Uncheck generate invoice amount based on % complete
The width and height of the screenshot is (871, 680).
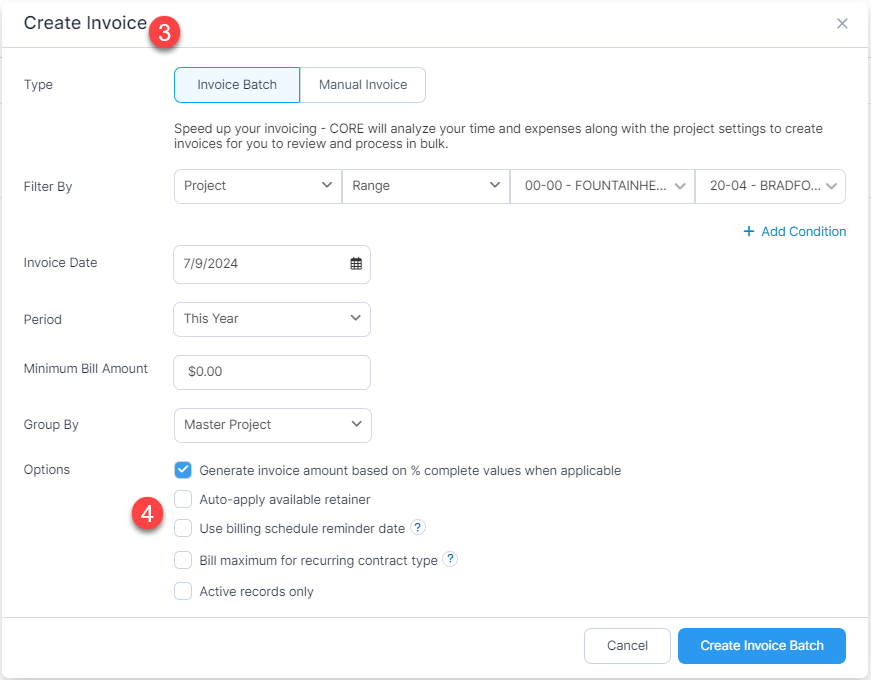click(x=183, y=470)
